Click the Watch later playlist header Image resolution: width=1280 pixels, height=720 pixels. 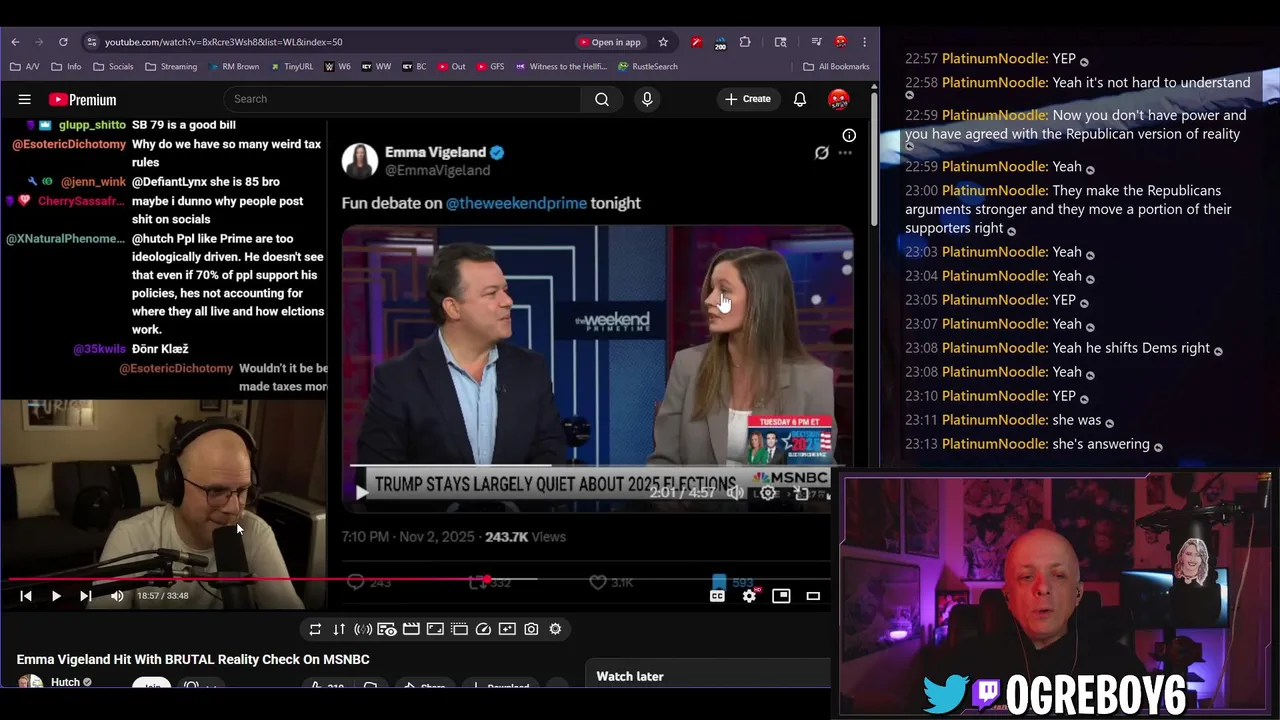point(630,677)
